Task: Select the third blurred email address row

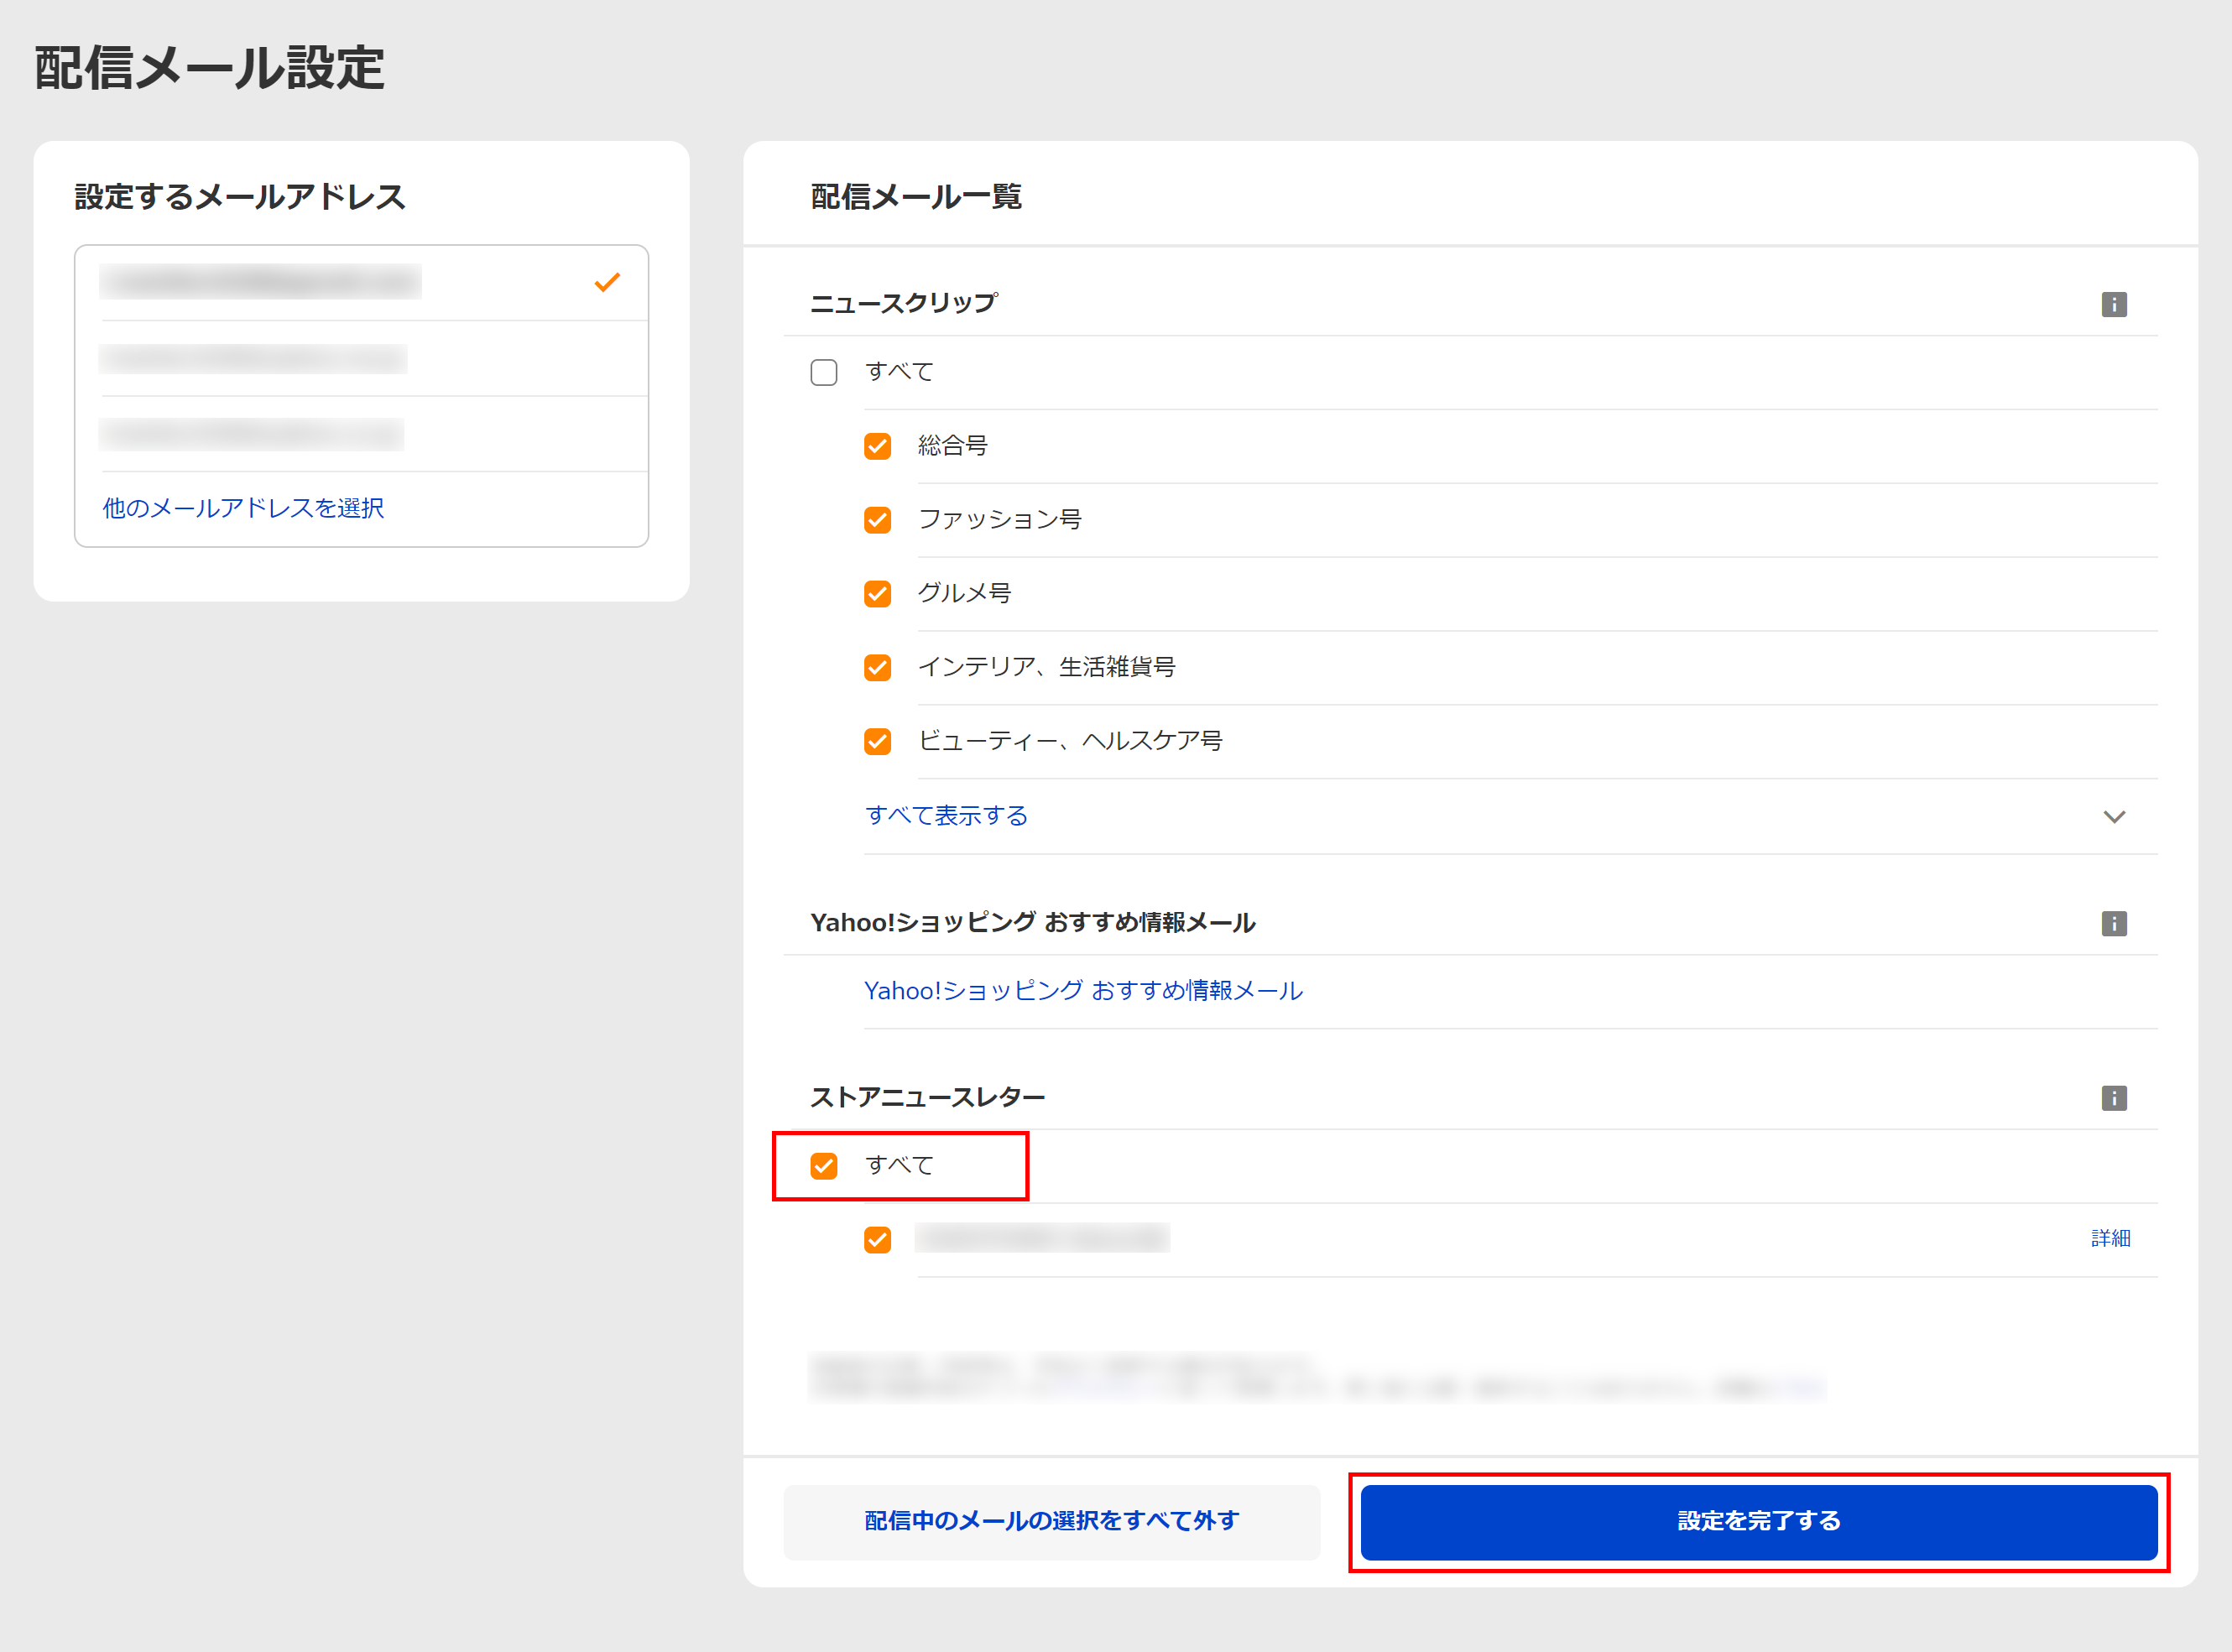Action: click(362, 434)
